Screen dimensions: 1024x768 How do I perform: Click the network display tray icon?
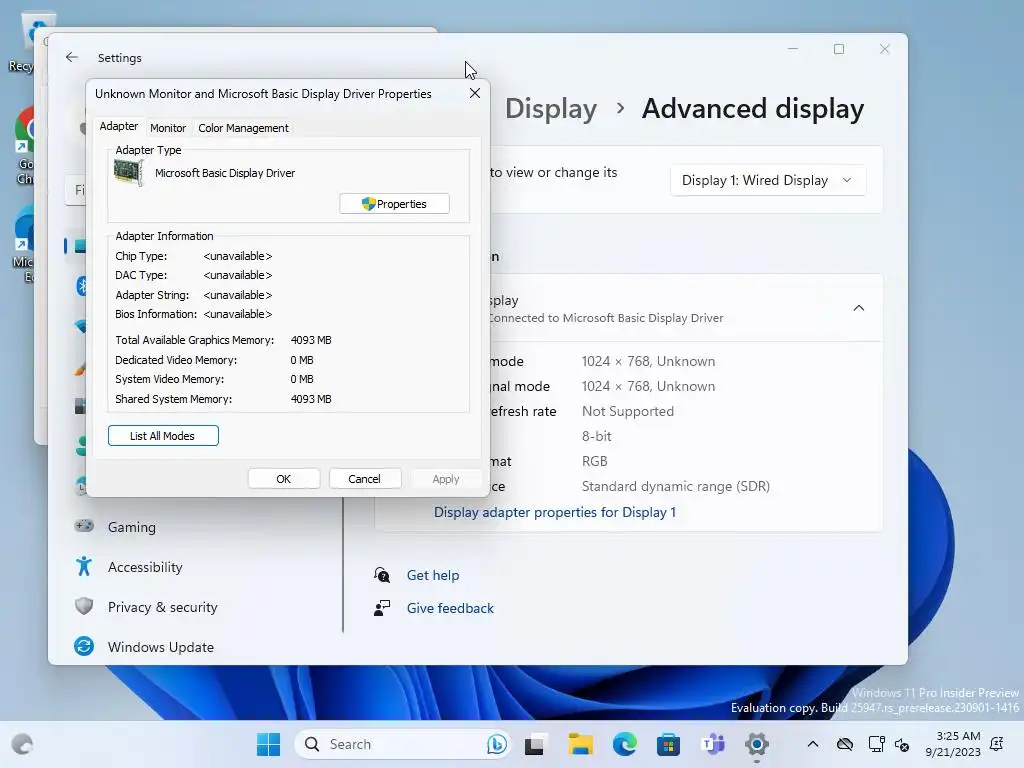tap(876, 744)
